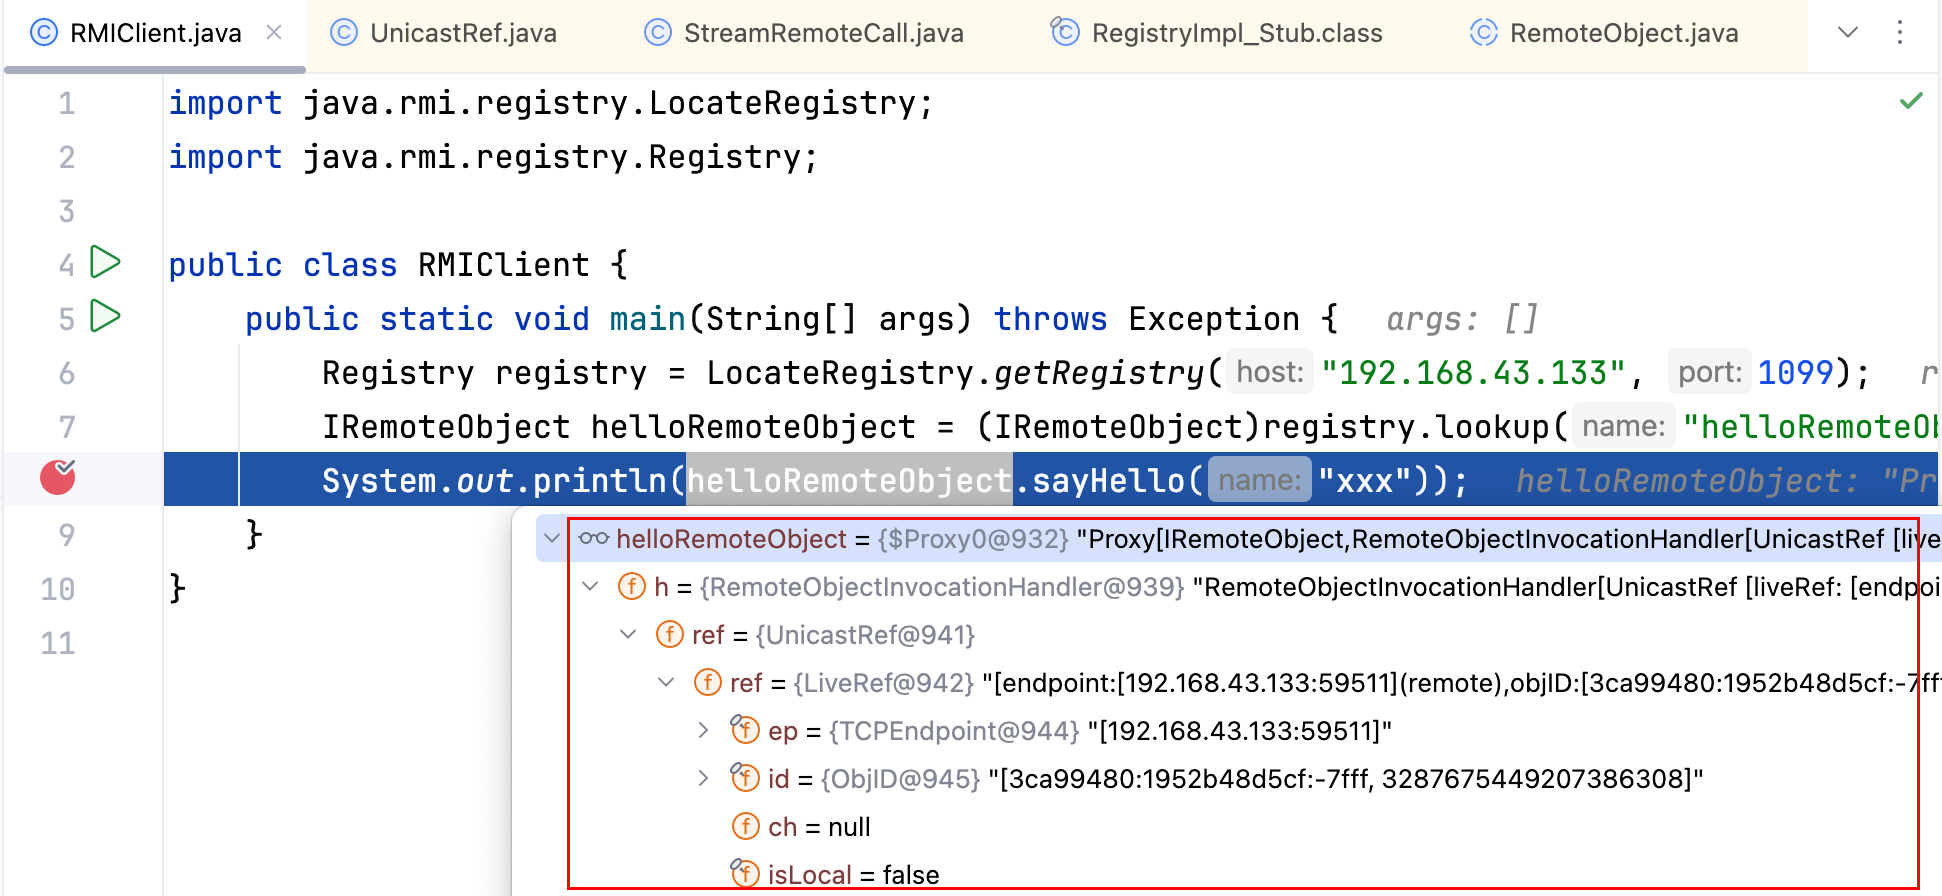This screenshot has width=1942, height=896.
Task: Open the editor tabs more-options menu
Action: click(1900, 33)
